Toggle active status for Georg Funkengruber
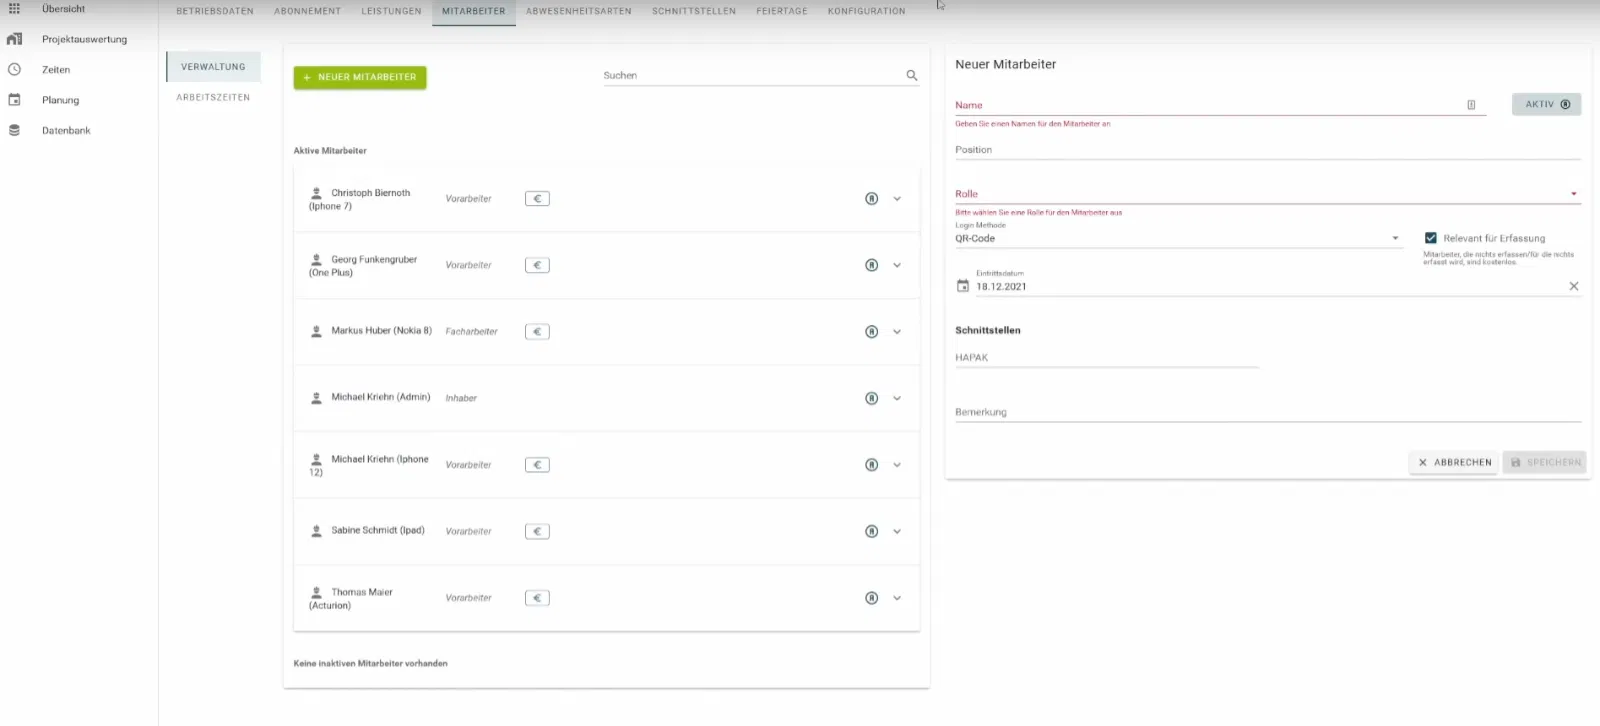The image size is (1600, 726). pyautogui.click(x=871, y=265)
